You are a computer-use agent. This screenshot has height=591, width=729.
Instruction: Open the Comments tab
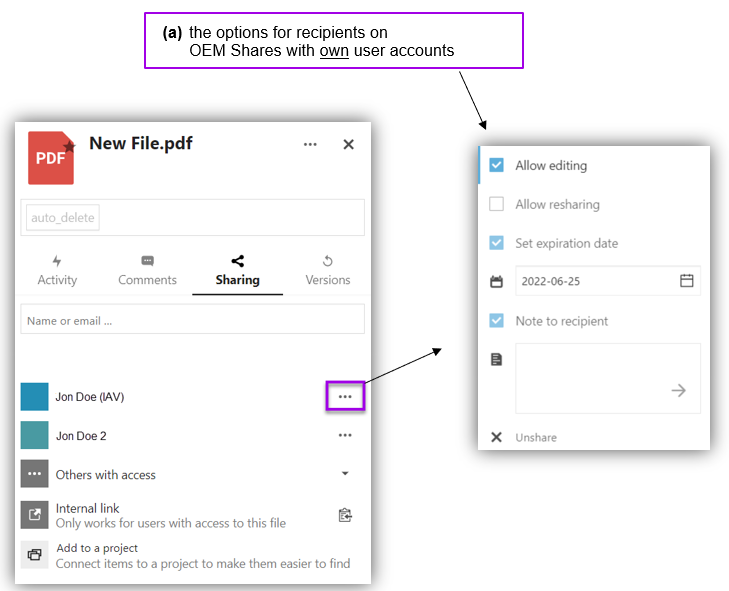pos(147,271)
